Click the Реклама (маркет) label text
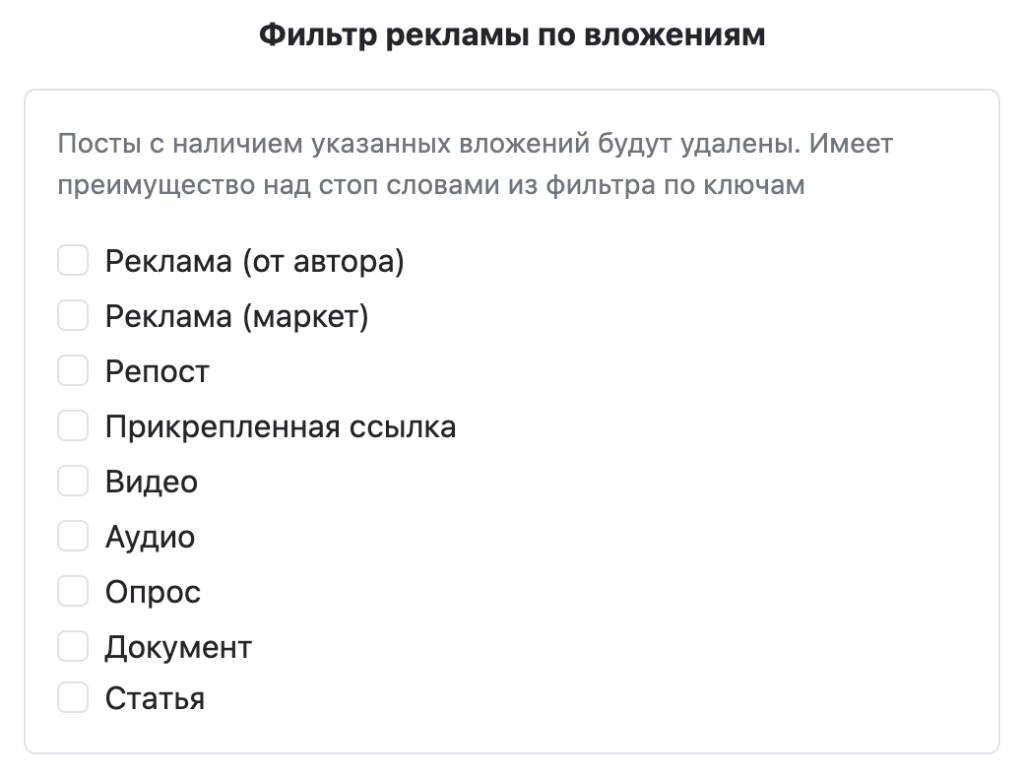1024x778 pixels. 237,317
